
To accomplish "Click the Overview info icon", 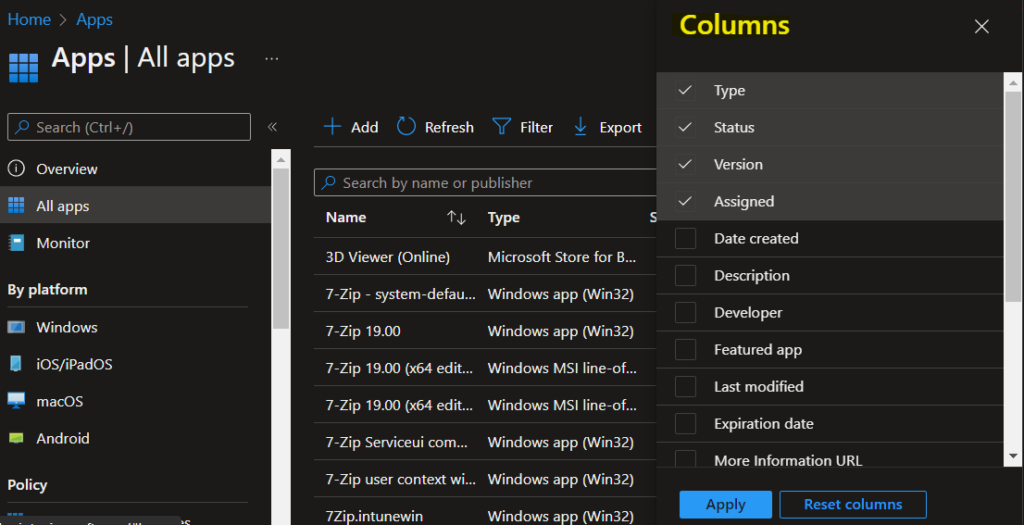I will click(x=16, y=168).
